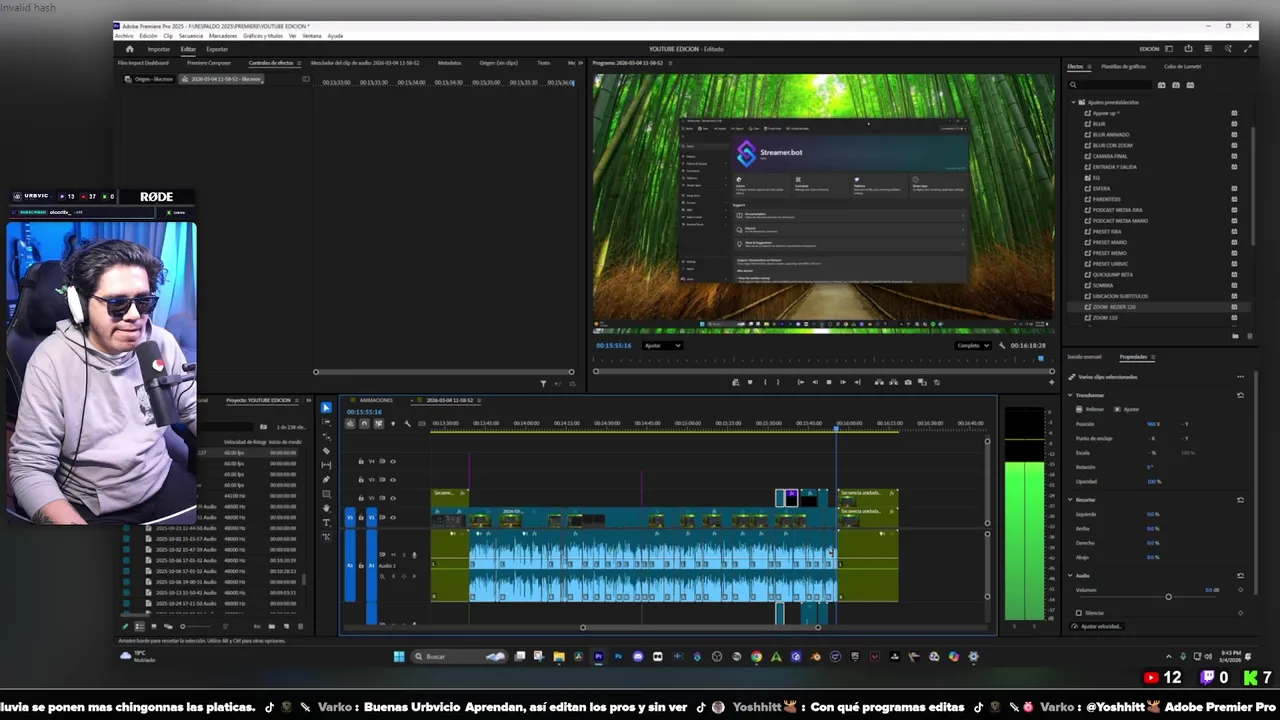Viewport: 1280px width, 720px height.
Task: Open Archivo menu
Action: point(124,36)
